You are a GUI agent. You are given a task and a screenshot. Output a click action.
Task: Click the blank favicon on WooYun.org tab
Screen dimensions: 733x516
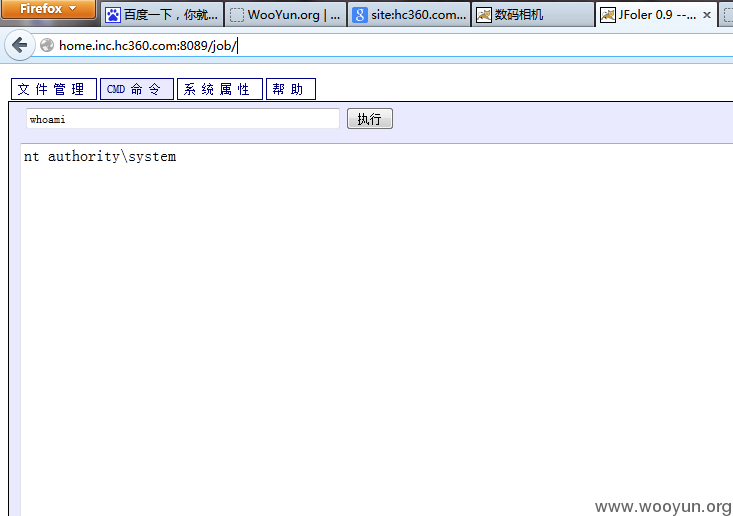[237, 15]
